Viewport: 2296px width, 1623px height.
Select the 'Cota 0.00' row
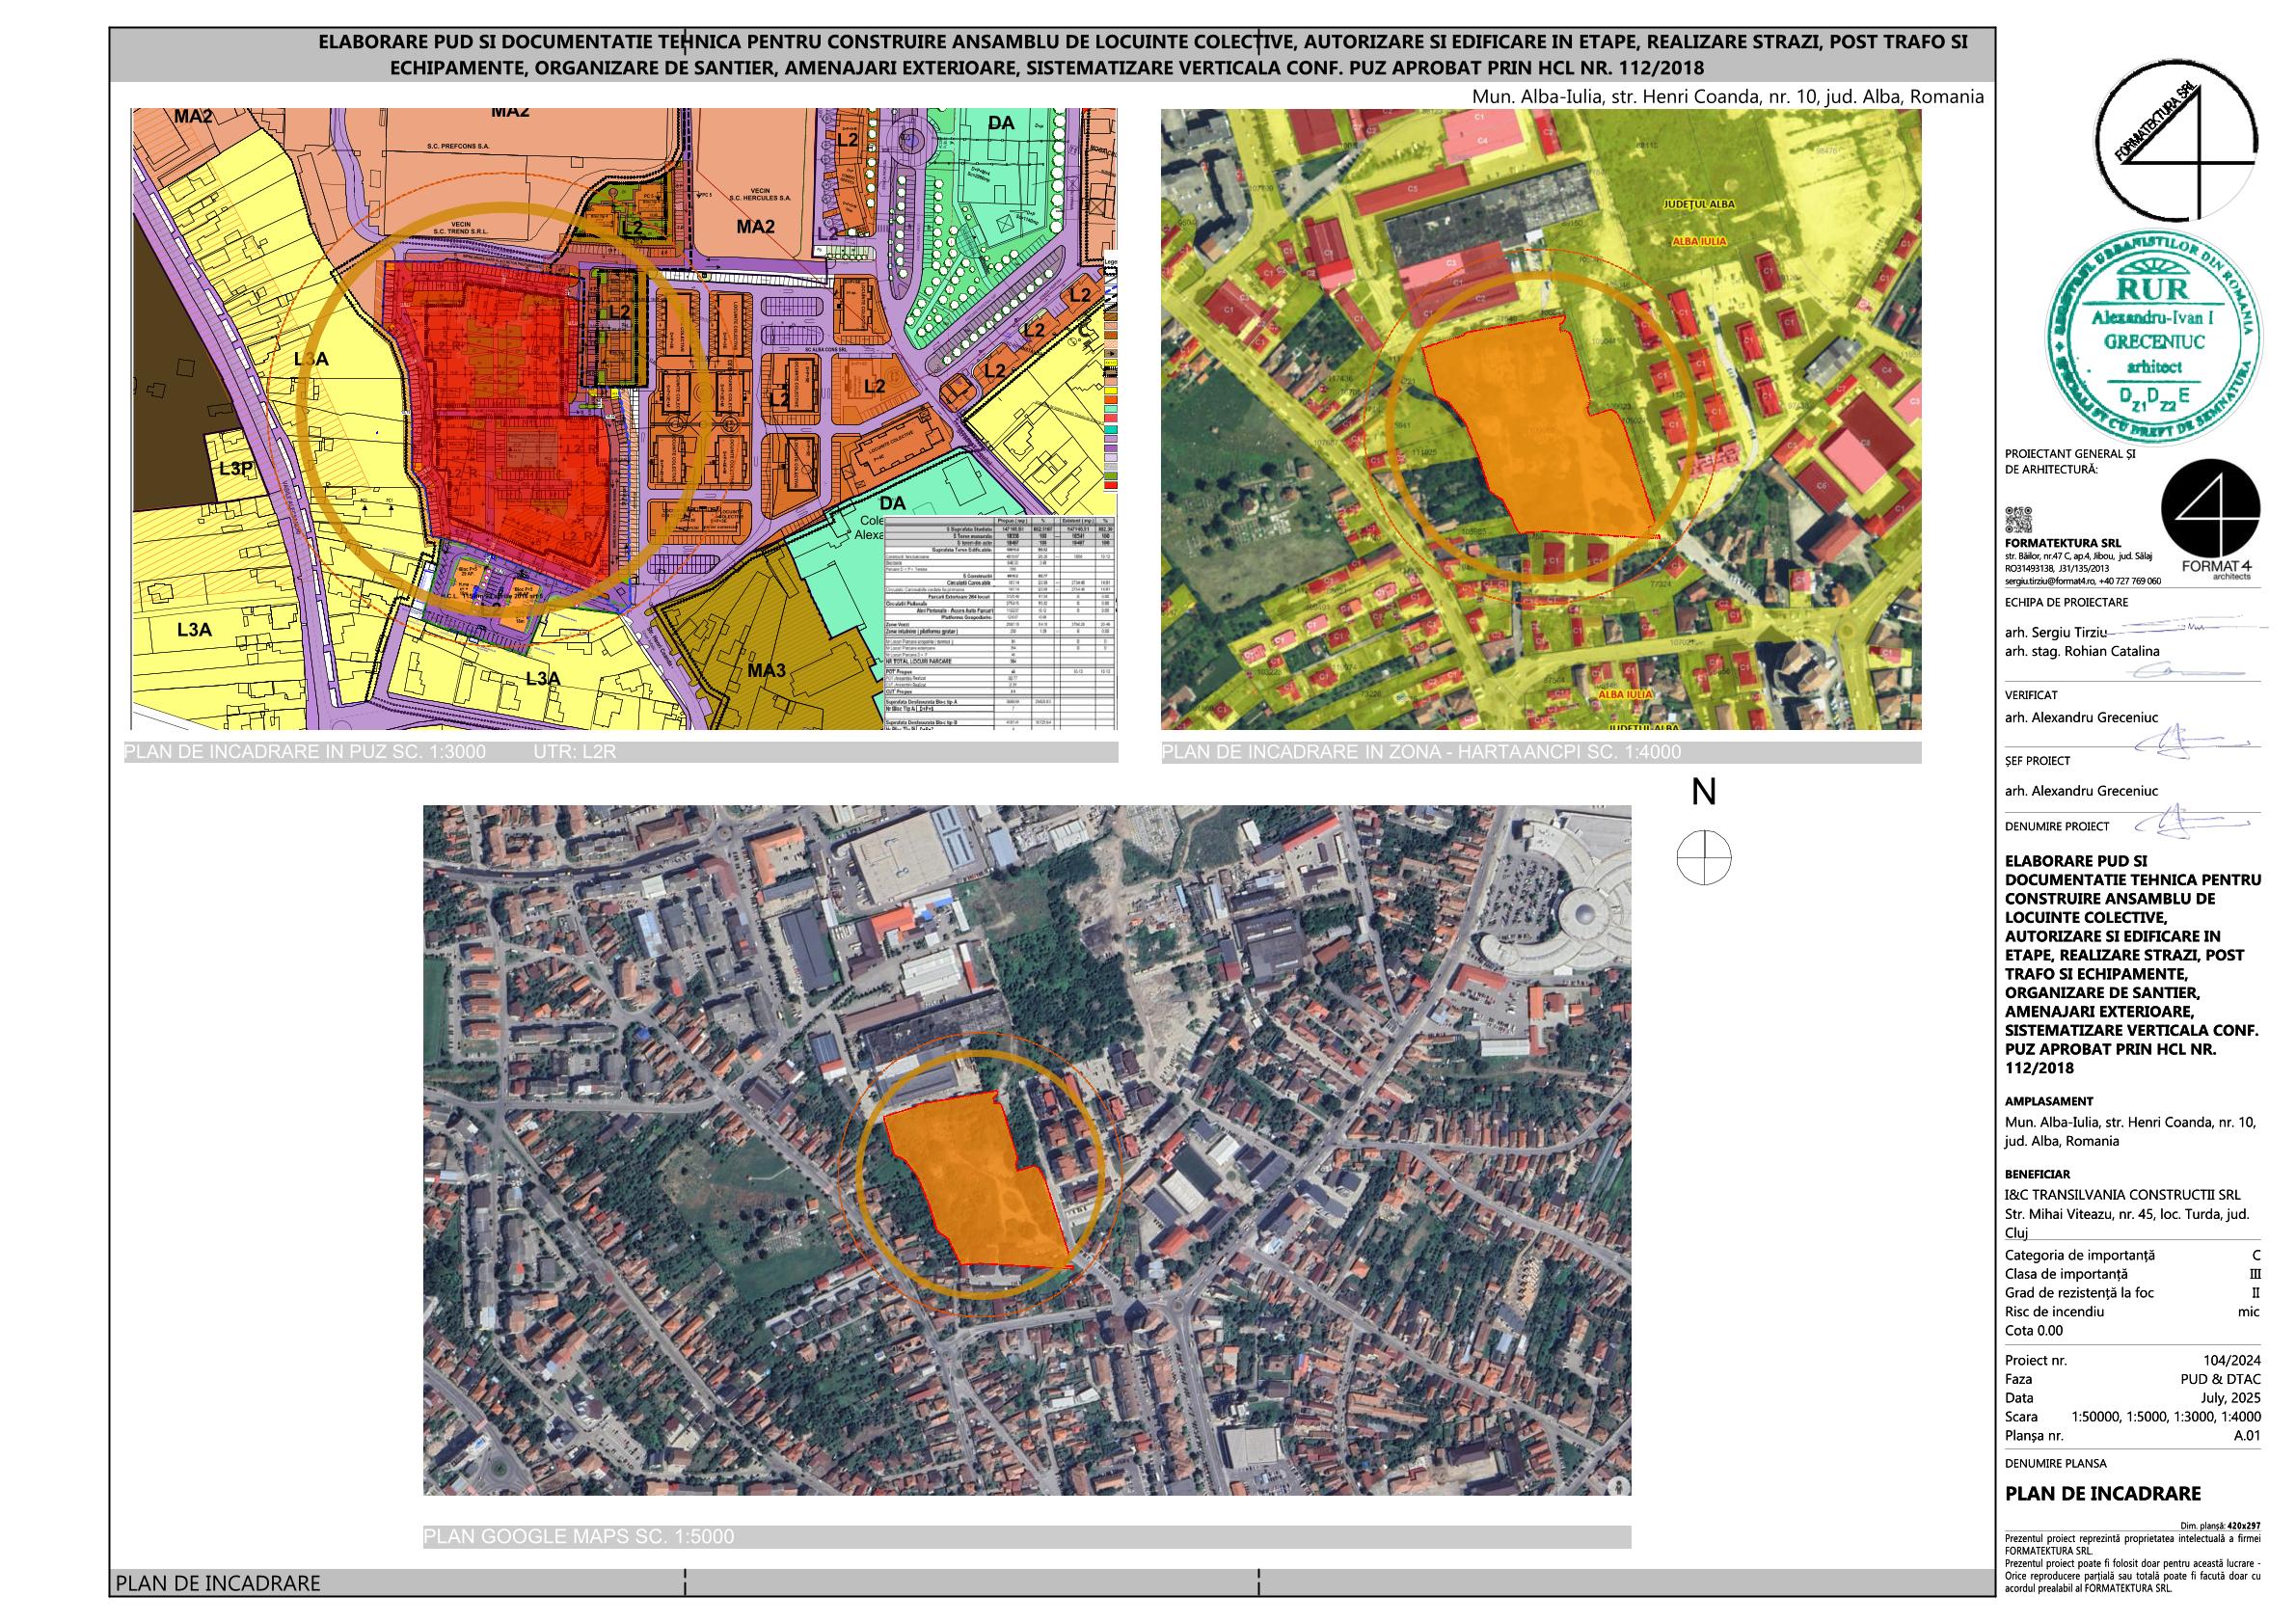point(2034,1331)
